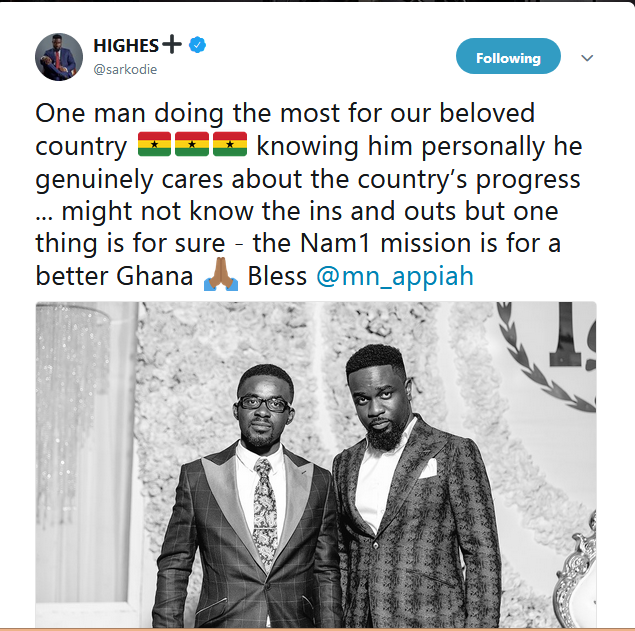Click the white pocket square in photo
Image resolution: width=635 pixels, height=631 pixels.
[x=428, y=469]
